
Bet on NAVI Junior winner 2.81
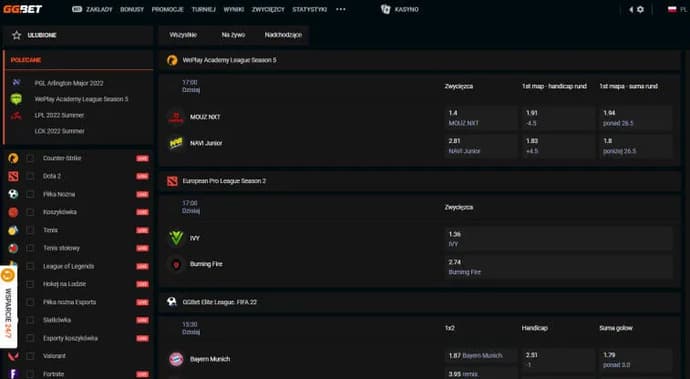tap(481, 146)
